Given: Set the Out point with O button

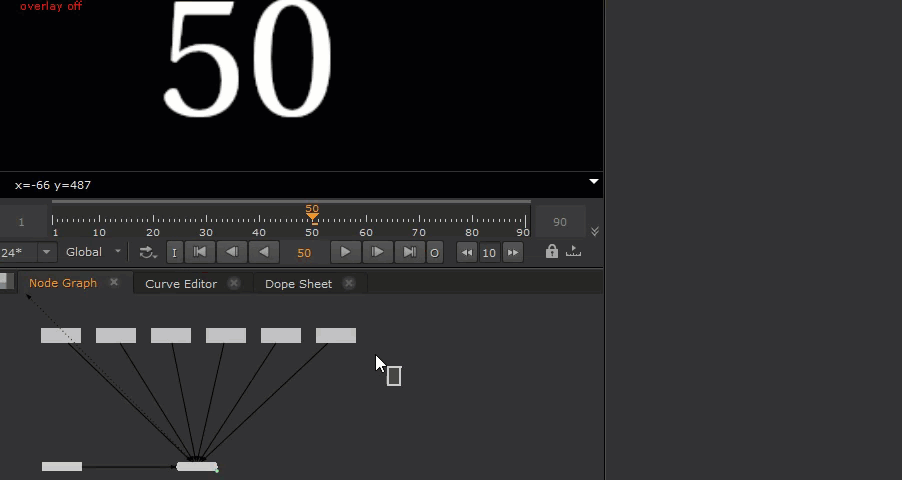Looking at the screenshot, I should [434, 253].
